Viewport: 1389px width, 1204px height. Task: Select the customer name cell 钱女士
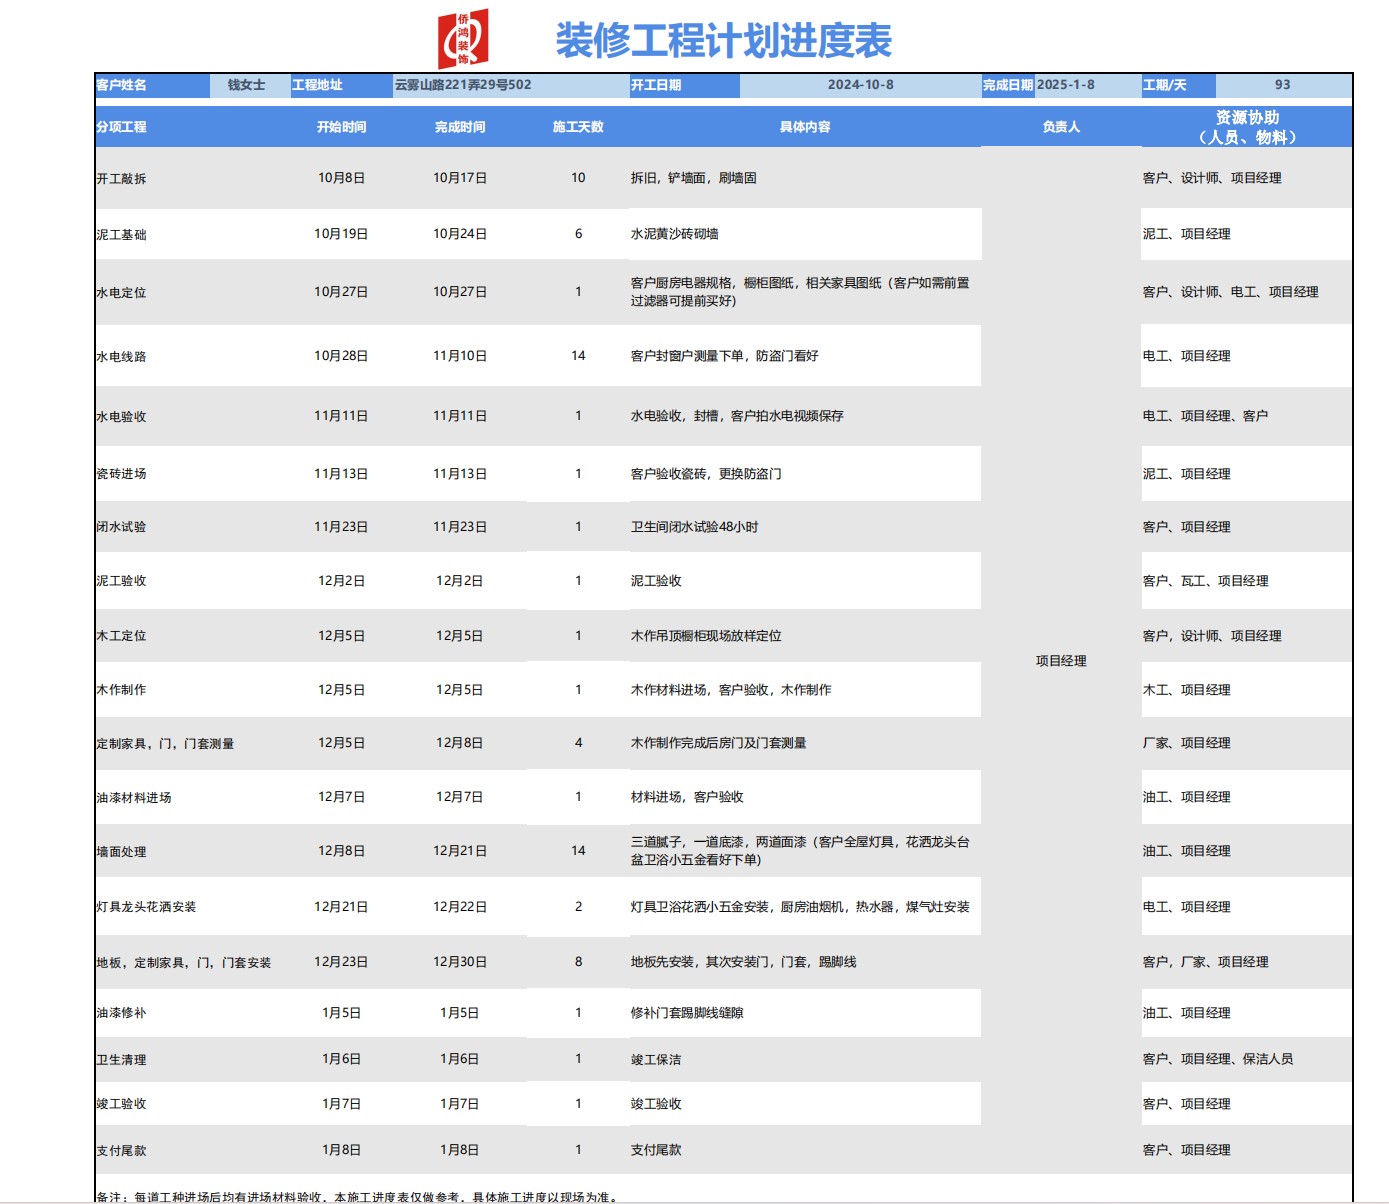coord(247,85)
